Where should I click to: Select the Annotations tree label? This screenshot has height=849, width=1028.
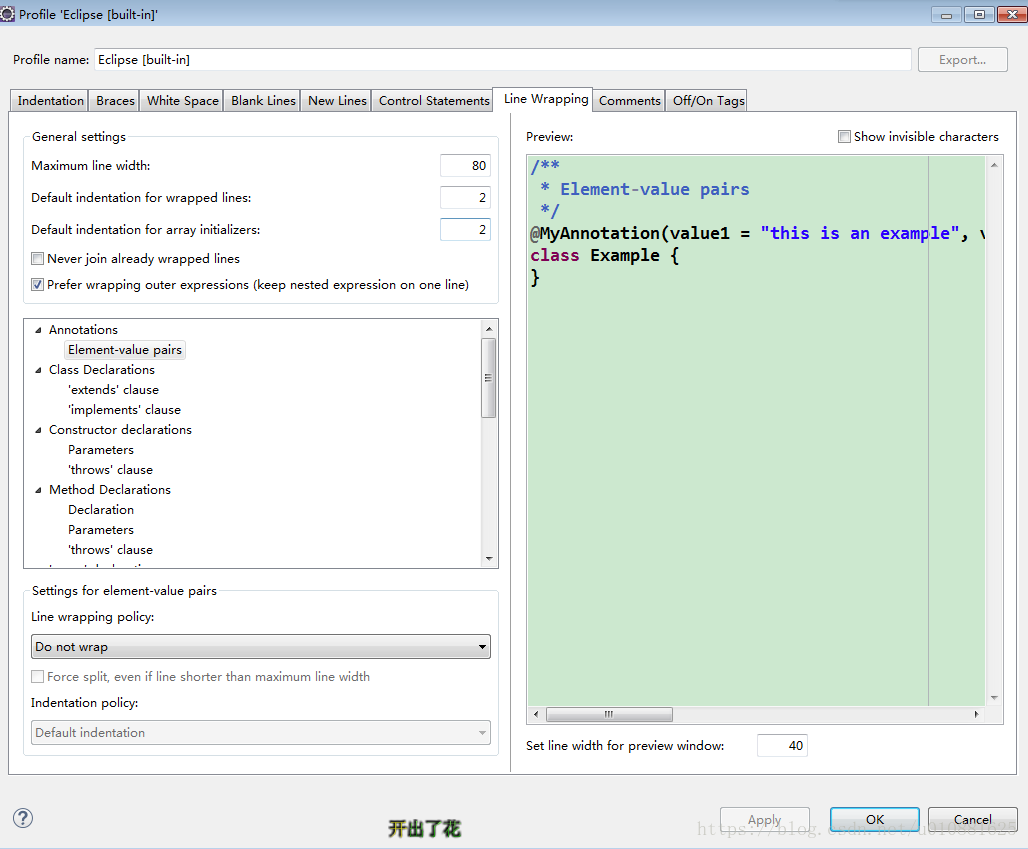click(83, 330)
